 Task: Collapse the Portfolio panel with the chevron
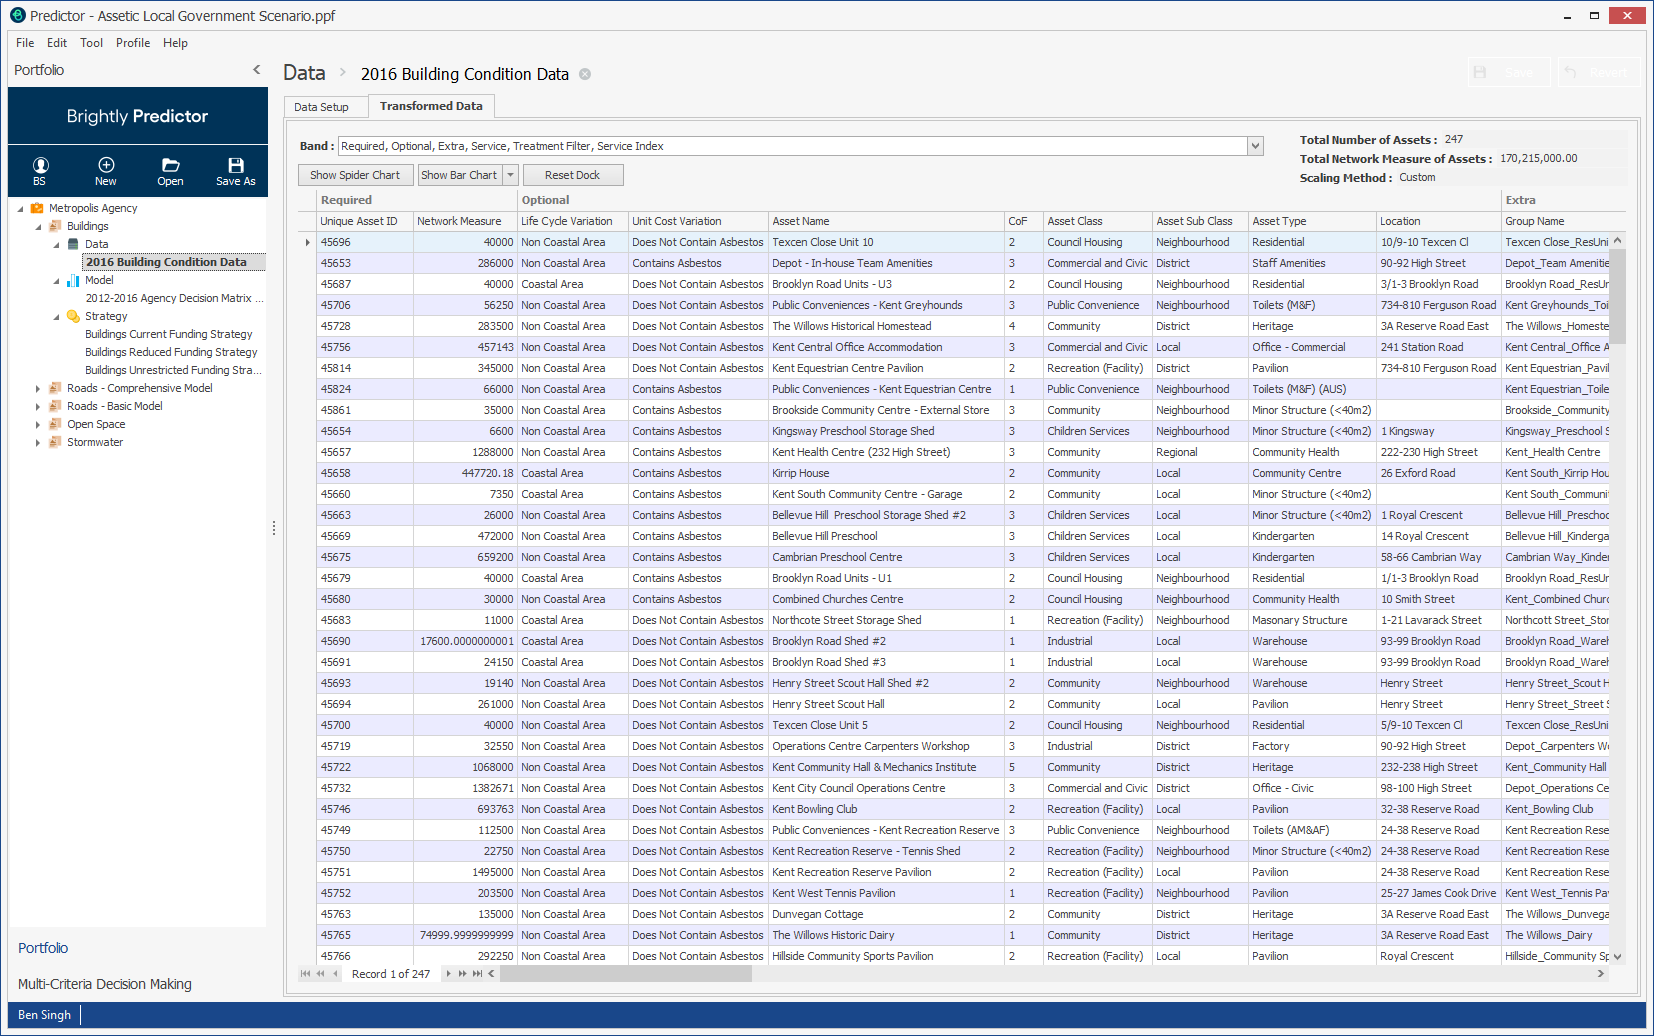tap(257, 69)
